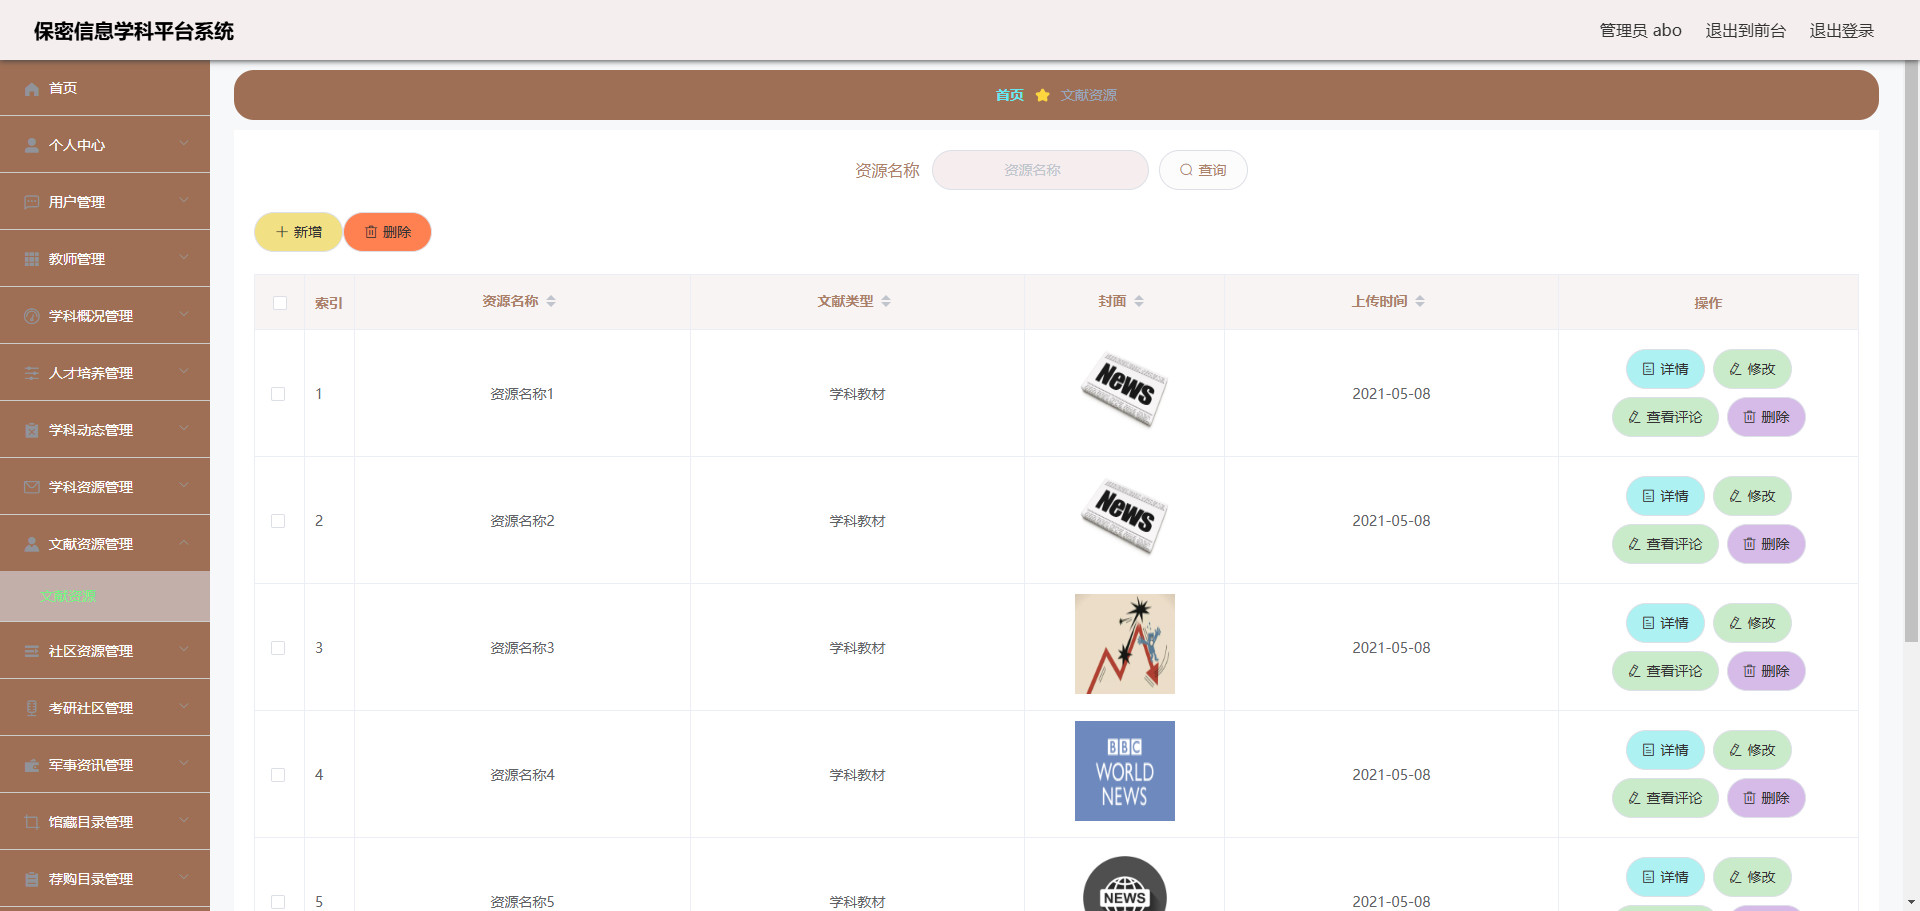
Task: Click the home icon beside 首页 in sidebar
Action: (32, 89)
